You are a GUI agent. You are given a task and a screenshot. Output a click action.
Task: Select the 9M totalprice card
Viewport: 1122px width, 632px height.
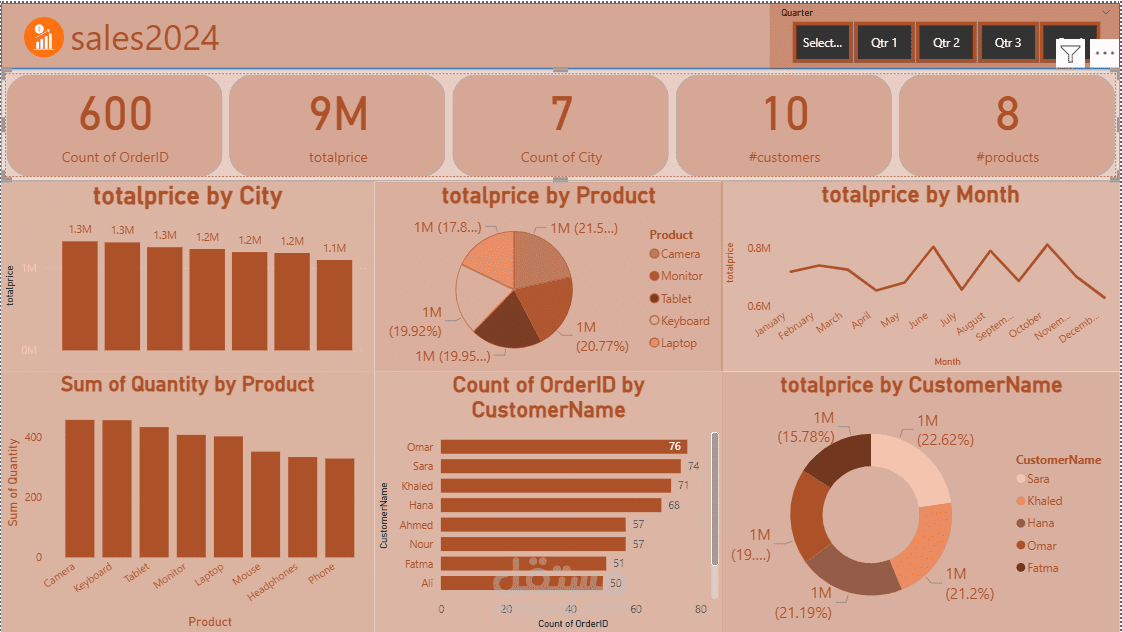tap(338, 126)
